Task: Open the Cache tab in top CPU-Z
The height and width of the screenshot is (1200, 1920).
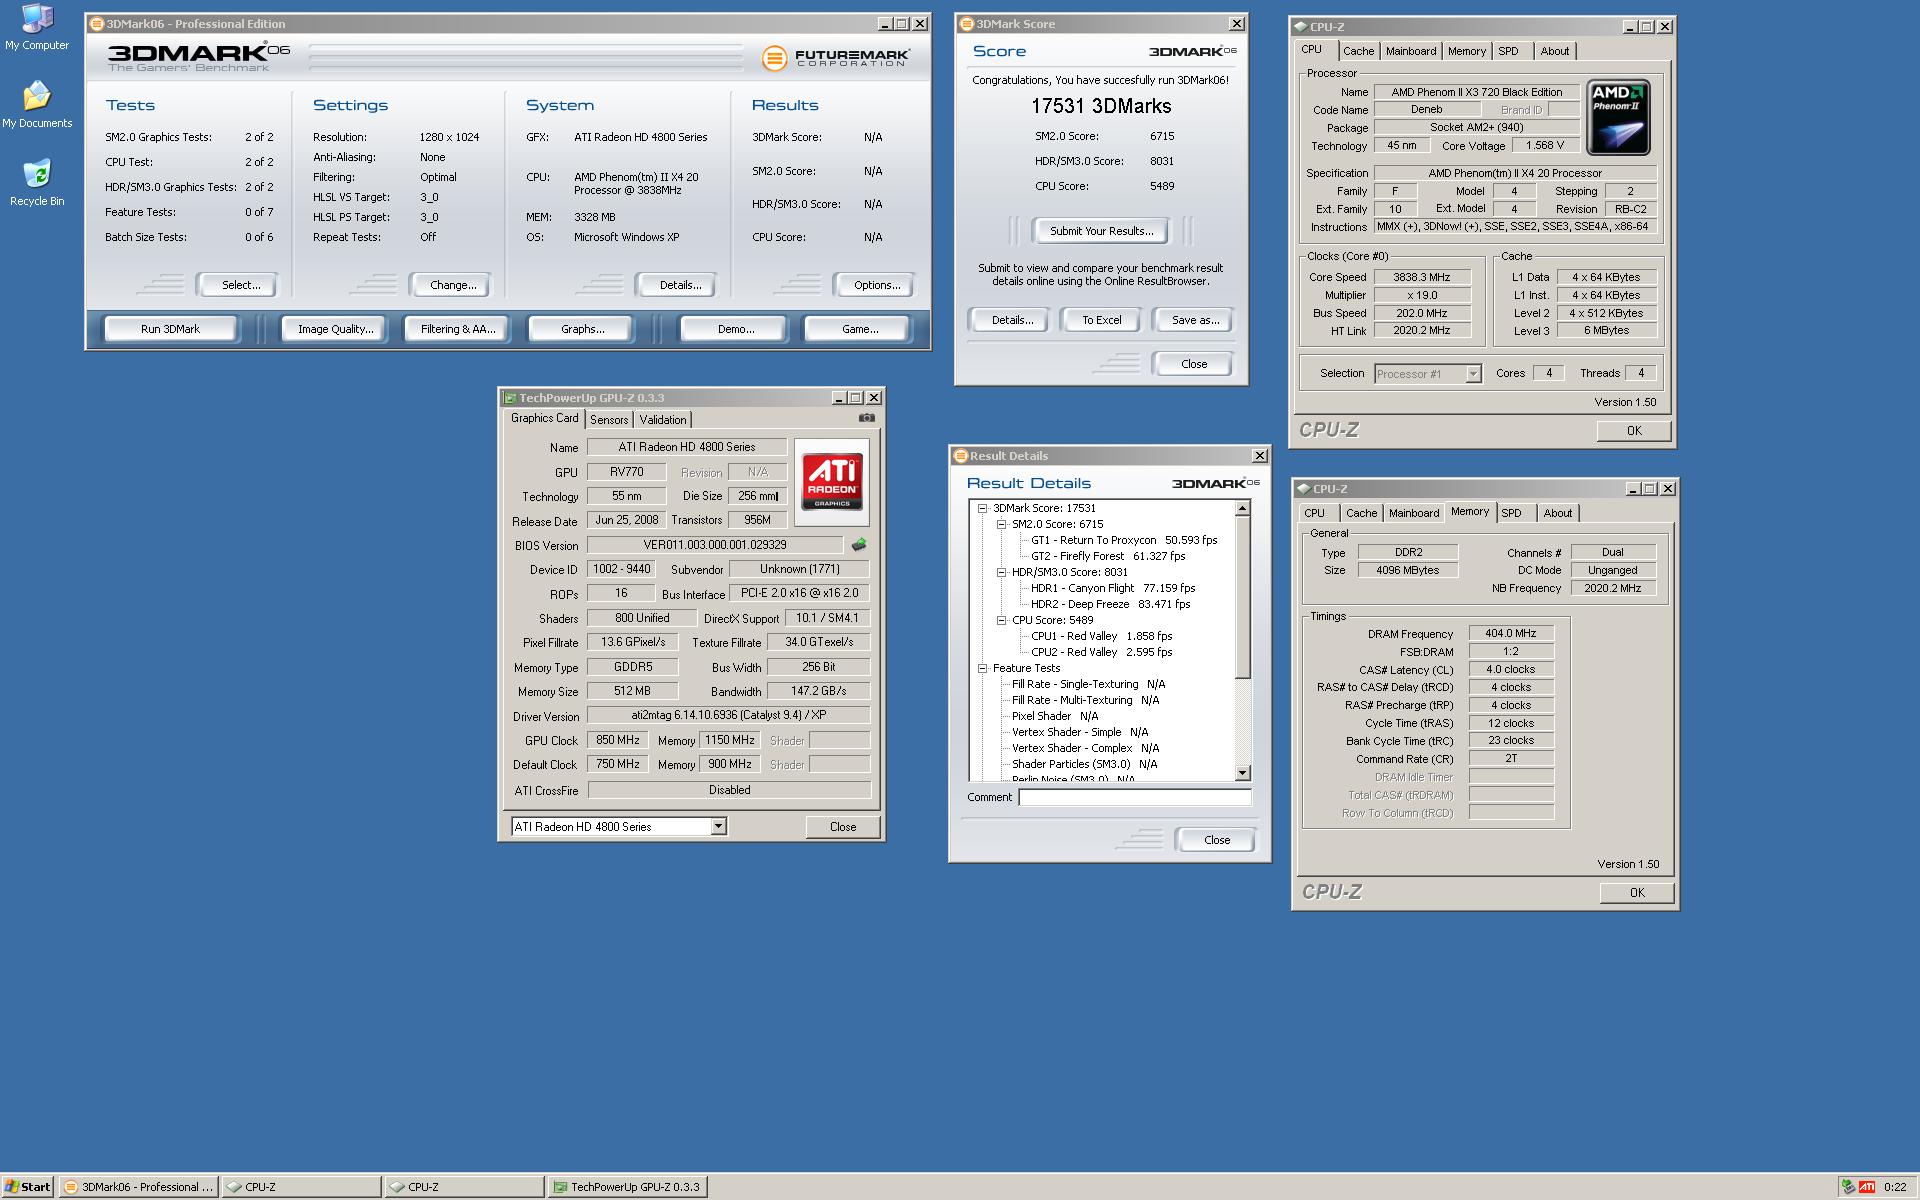Action: click(x=1358, y=51)
